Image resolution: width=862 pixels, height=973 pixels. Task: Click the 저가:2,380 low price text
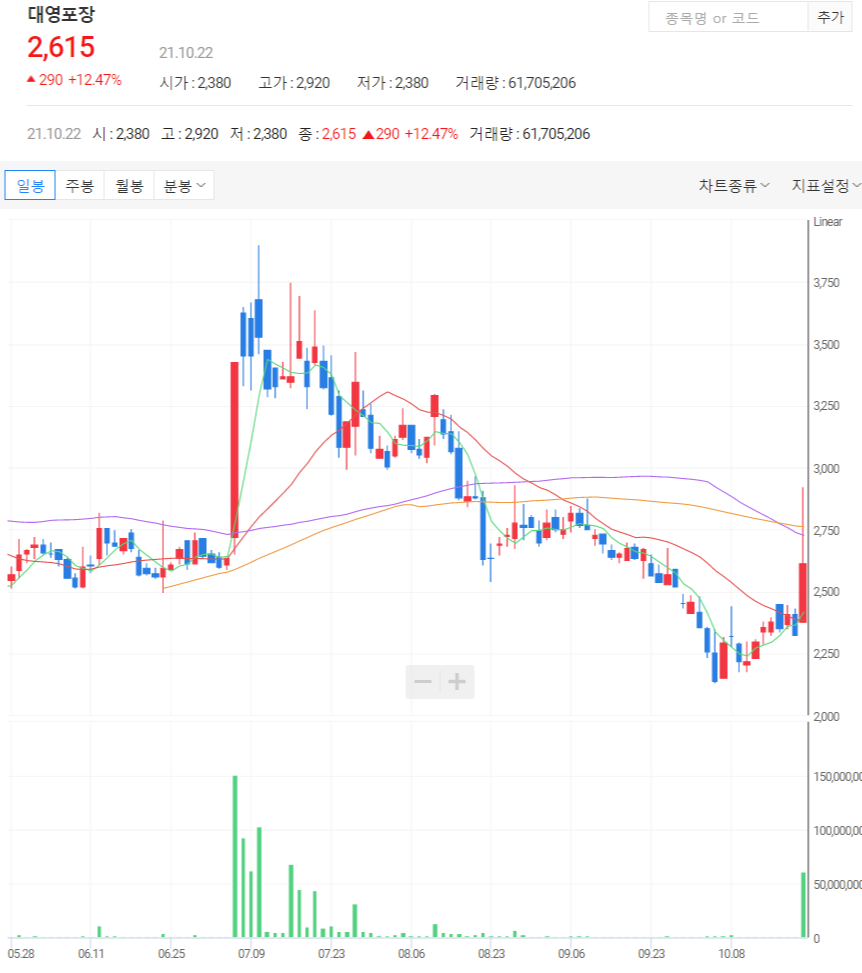tap(393, 83)
